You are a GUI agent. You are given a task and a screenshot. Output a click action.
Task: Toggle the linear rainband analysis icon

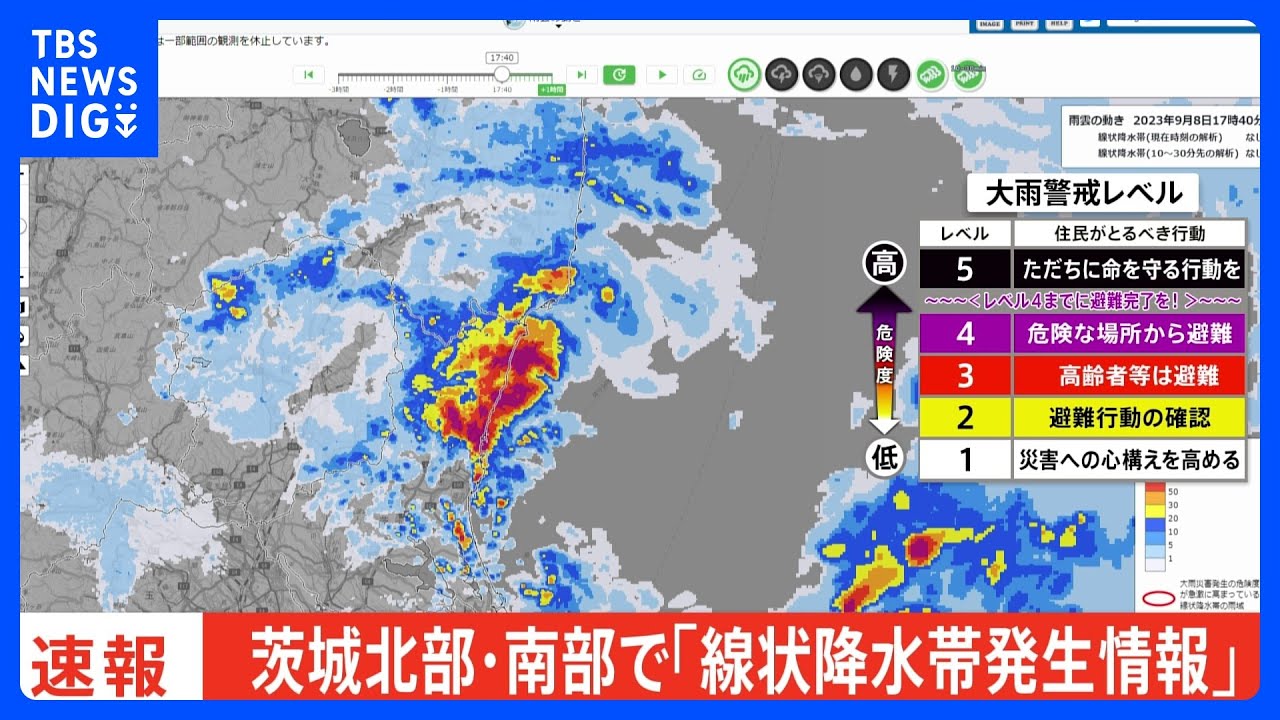click(932, 74)
